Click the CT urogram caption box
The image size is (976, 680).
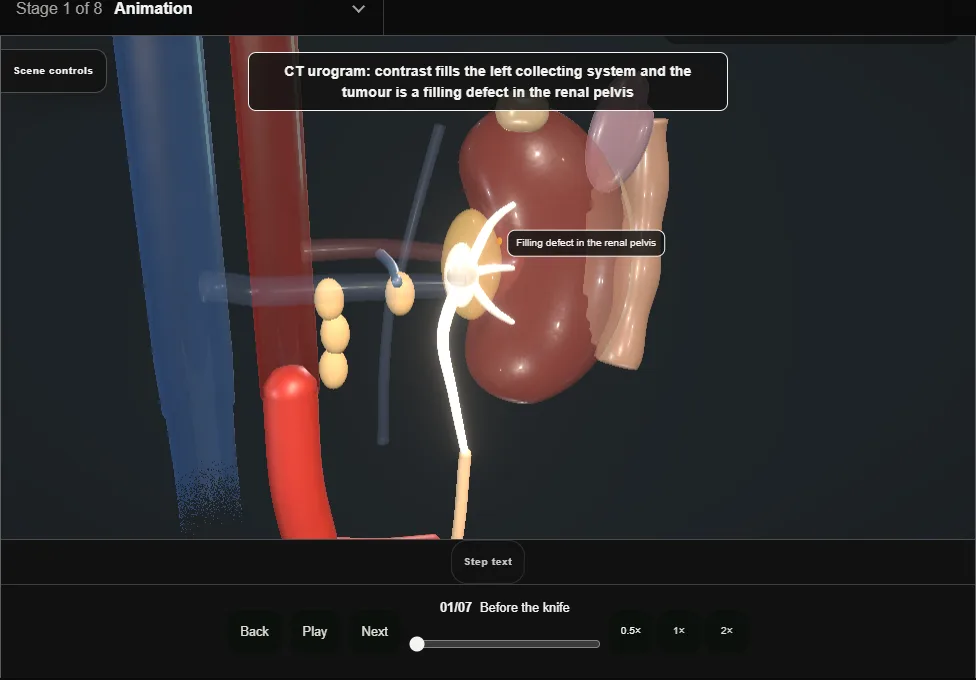click(488, 82)
